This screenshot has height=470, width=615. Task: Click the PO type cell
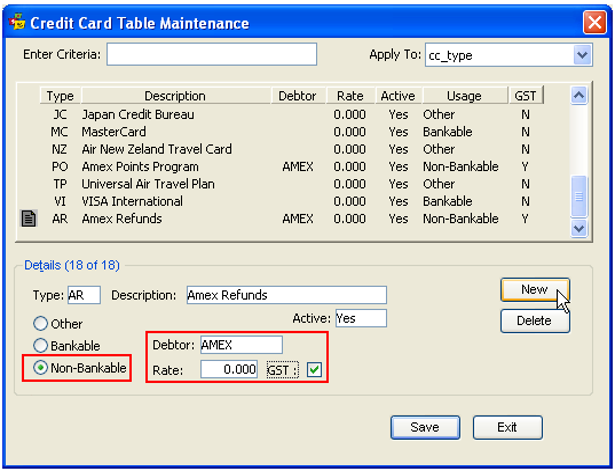[x=60, y=167]
